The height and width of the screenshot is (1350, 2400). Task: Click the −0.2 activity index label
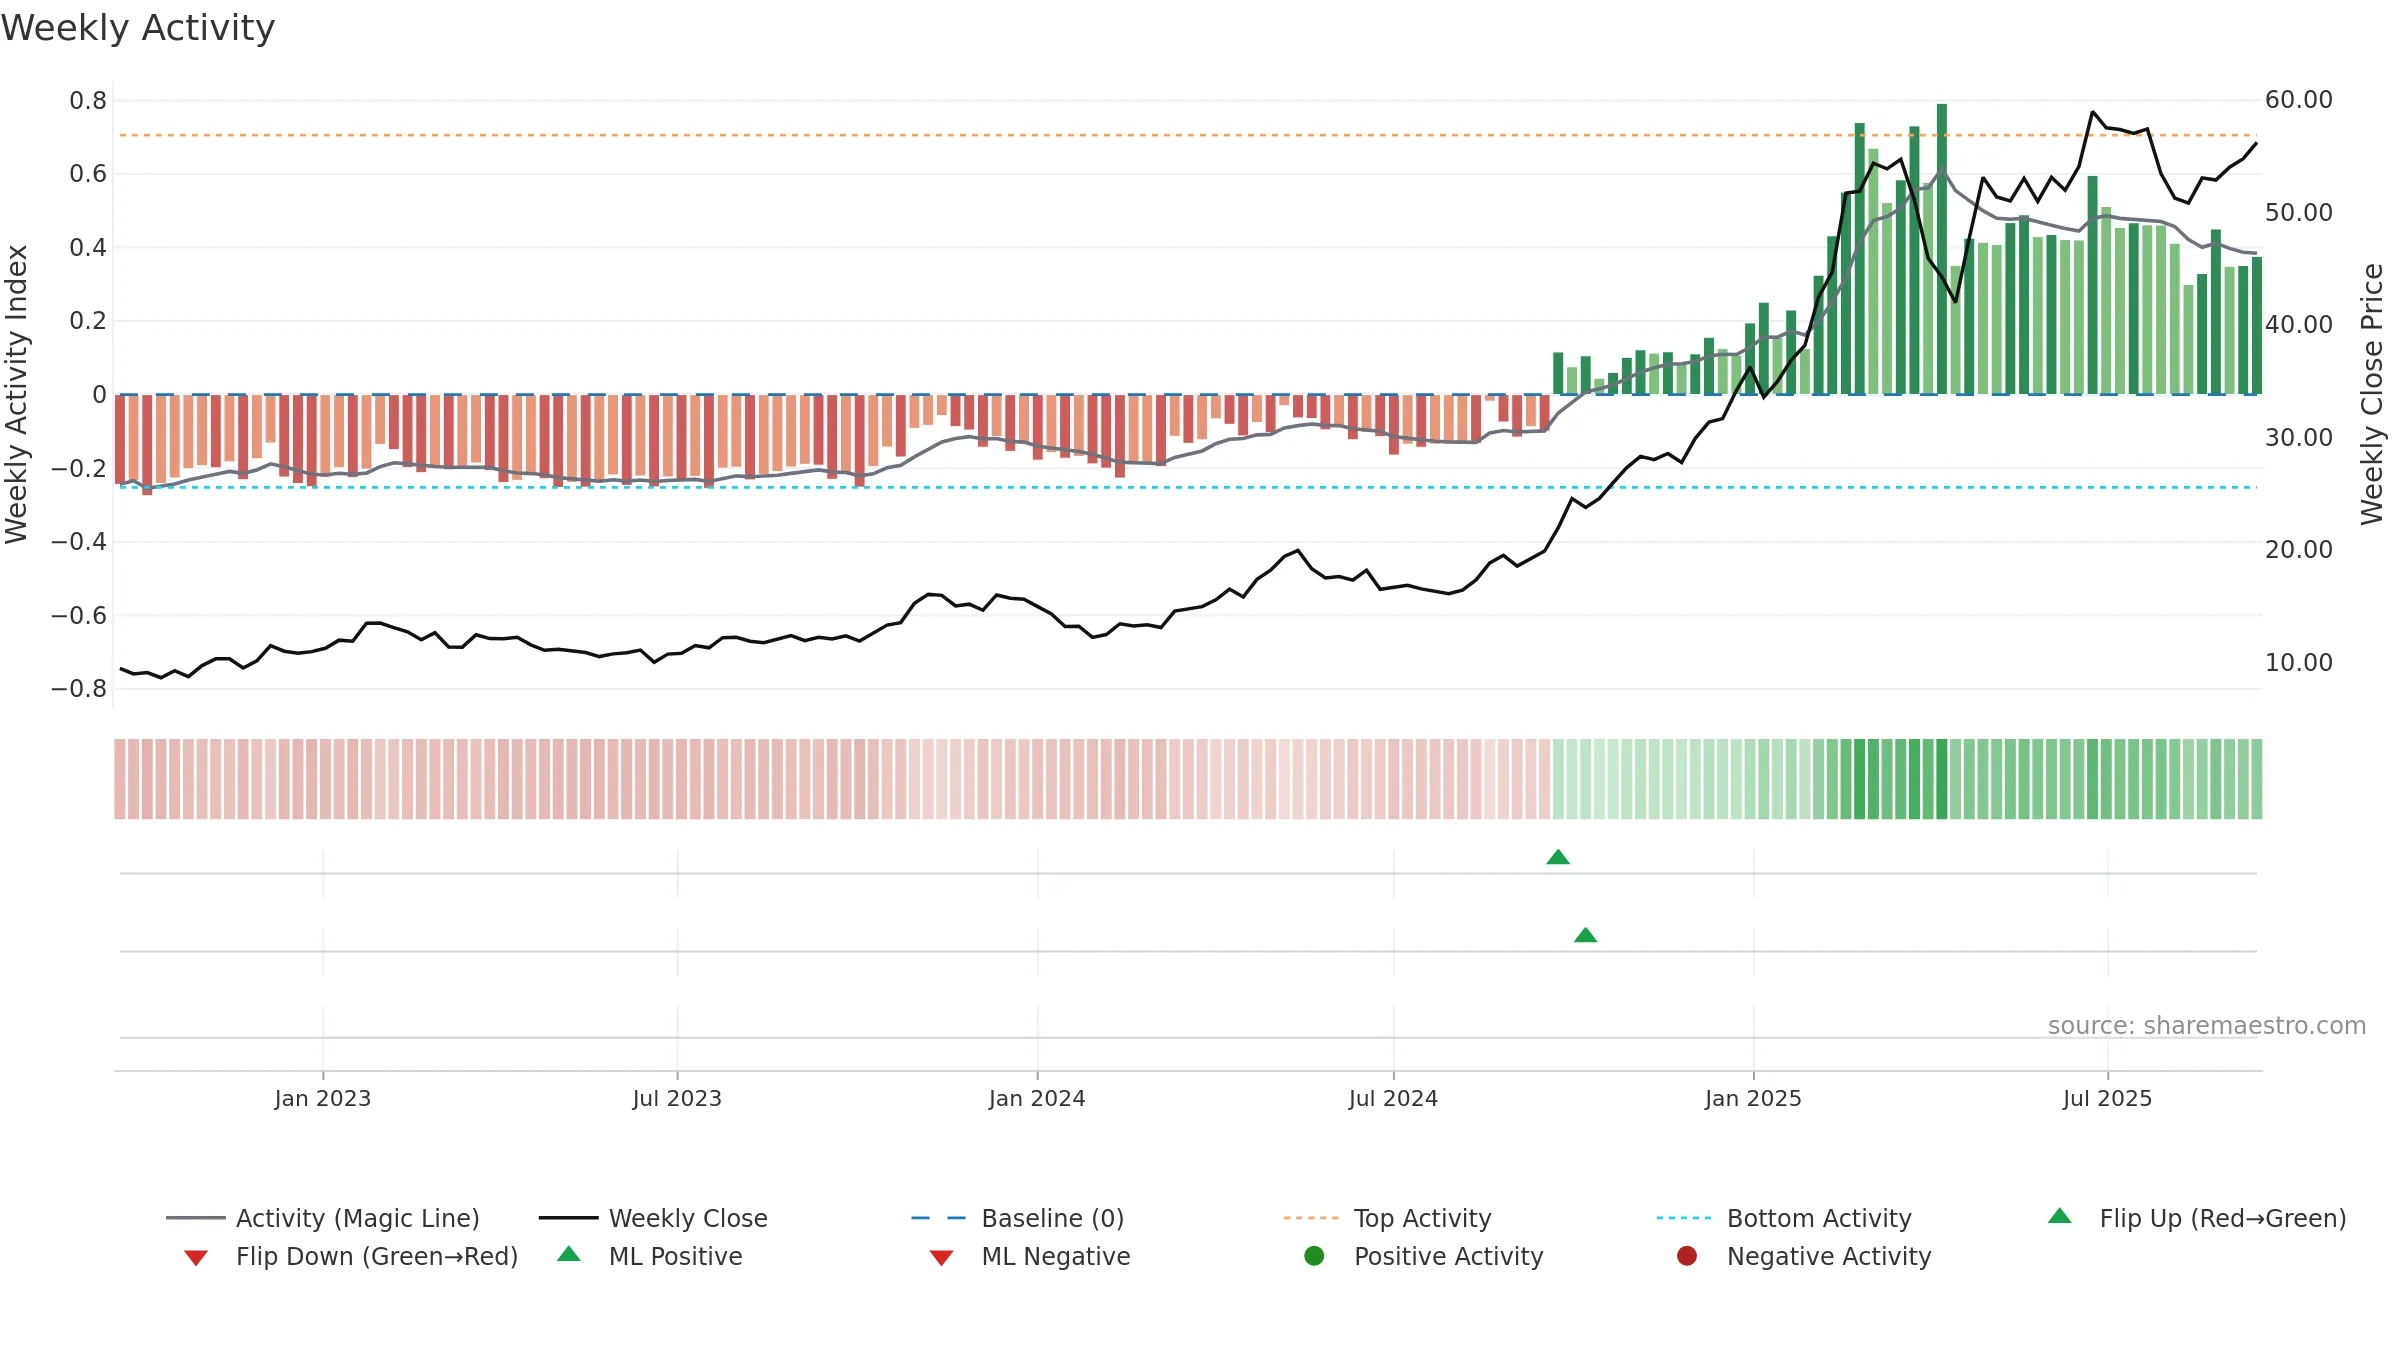[x=79, y=468]
